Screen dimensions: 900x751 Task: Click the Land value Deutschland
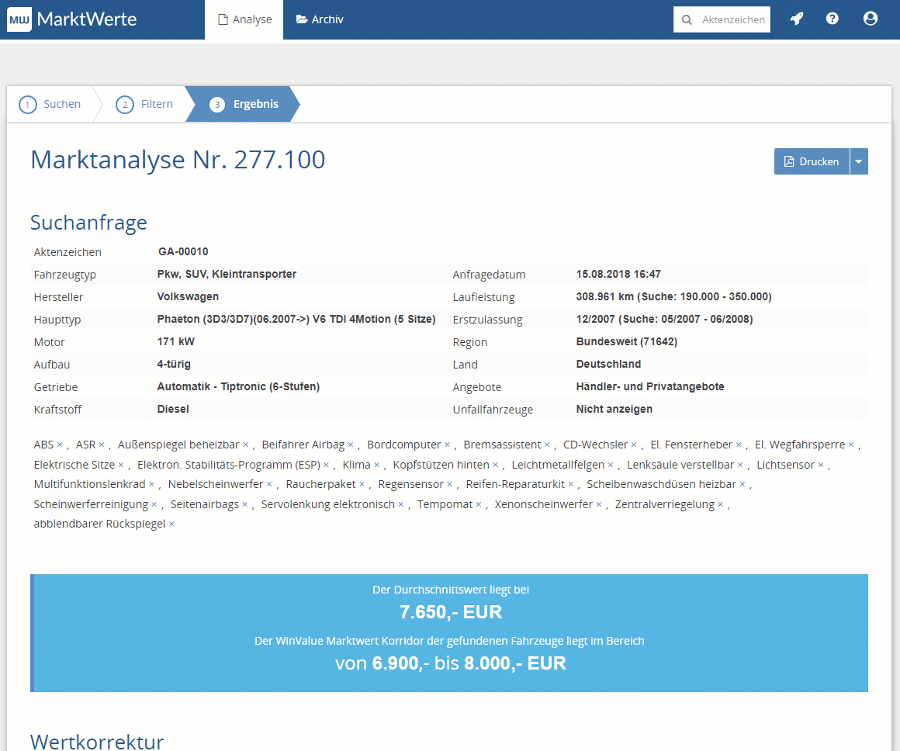(608, 364)
